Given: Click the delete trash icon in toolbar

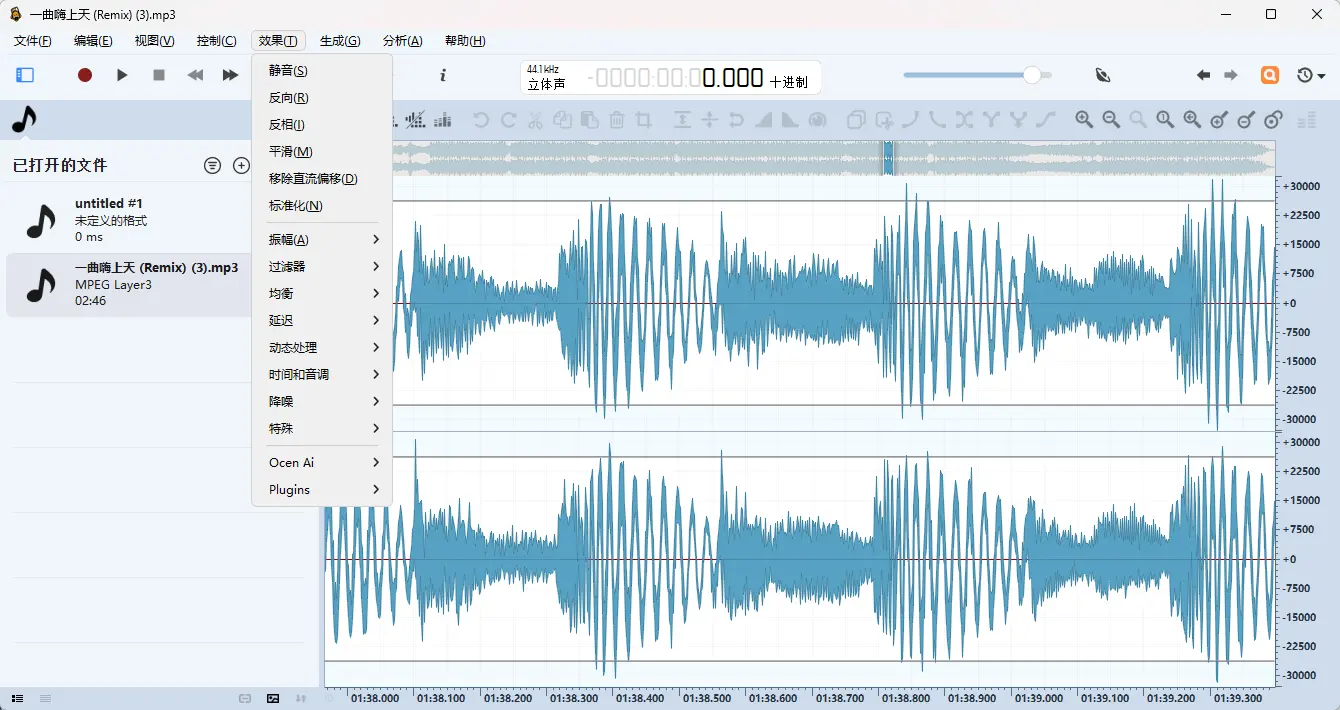Looking at the screenshot, I should (617, 120).
